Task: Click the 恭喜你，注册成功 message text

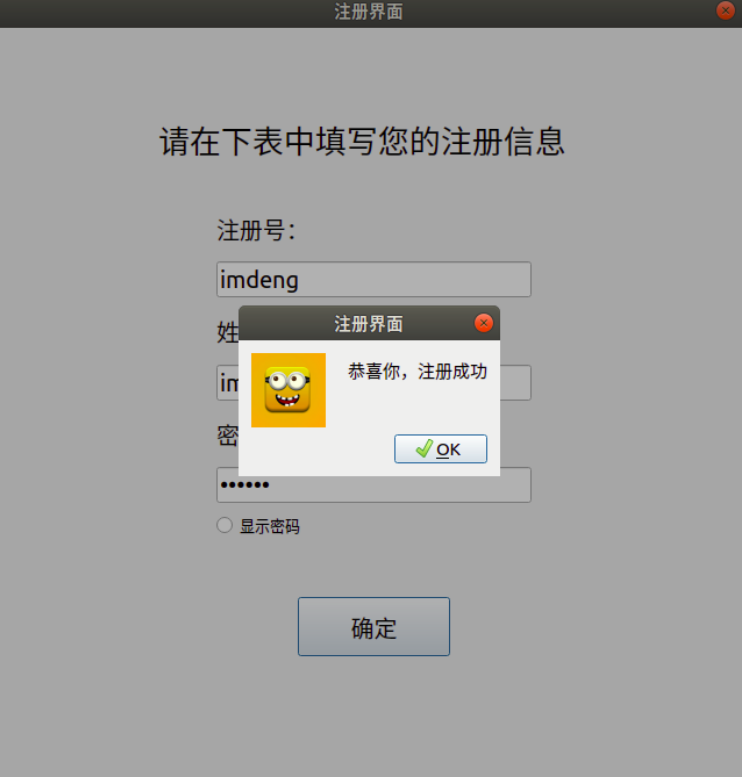Action: [417, 371]
